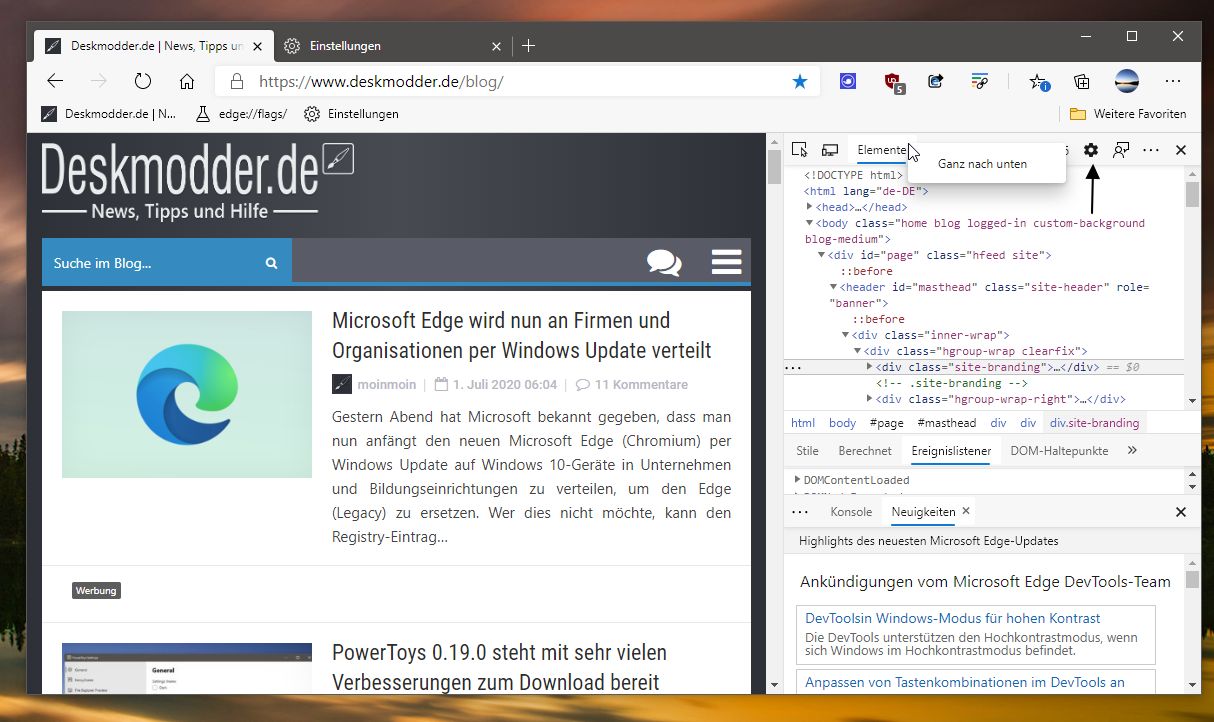This screenshot has height=722, width=1214.
Task: Toggle device emulation in DevTools
Action: tap(829, 150)
